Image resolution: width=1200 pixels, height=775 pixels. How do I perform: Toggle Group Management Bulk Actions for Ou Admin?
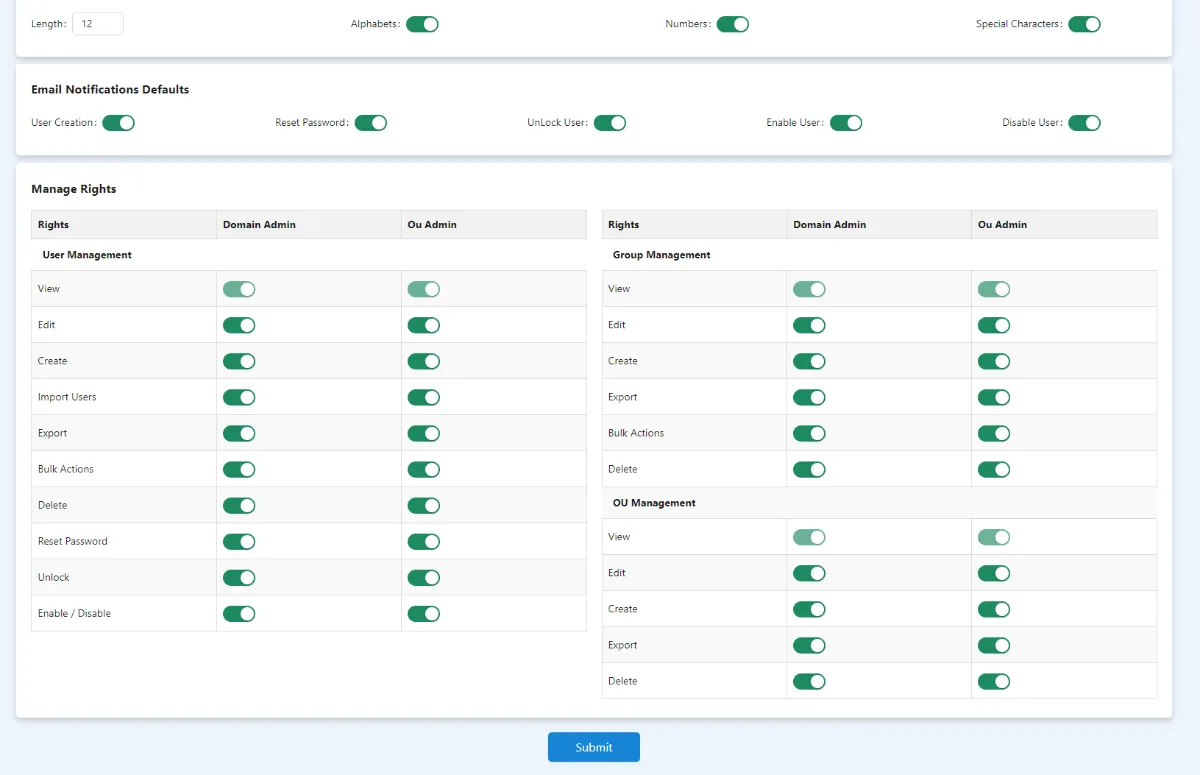[x=994, y=433]
